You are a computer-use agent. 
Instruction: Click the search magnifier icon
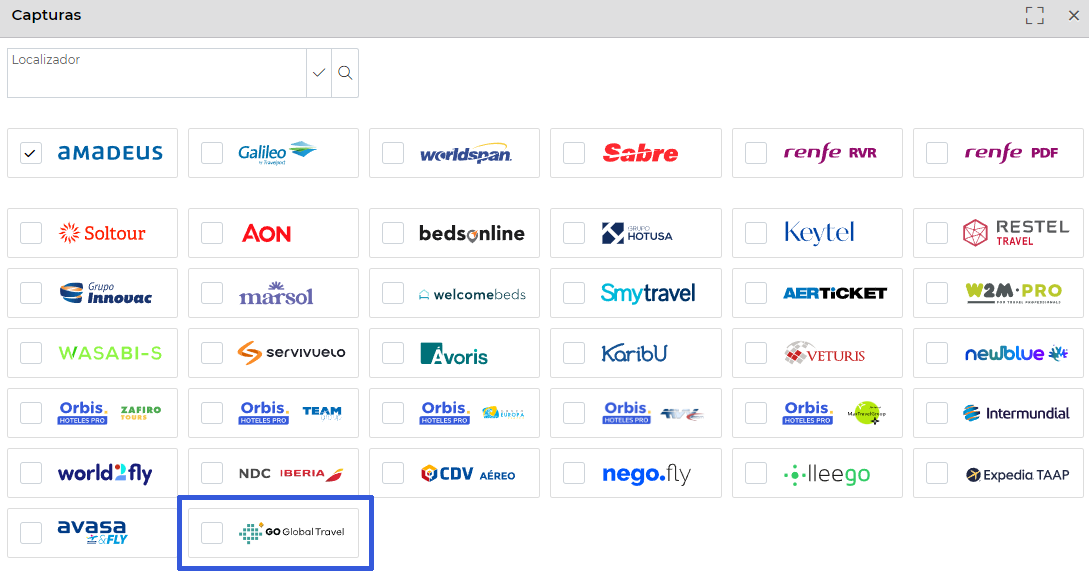click(345, 73)
